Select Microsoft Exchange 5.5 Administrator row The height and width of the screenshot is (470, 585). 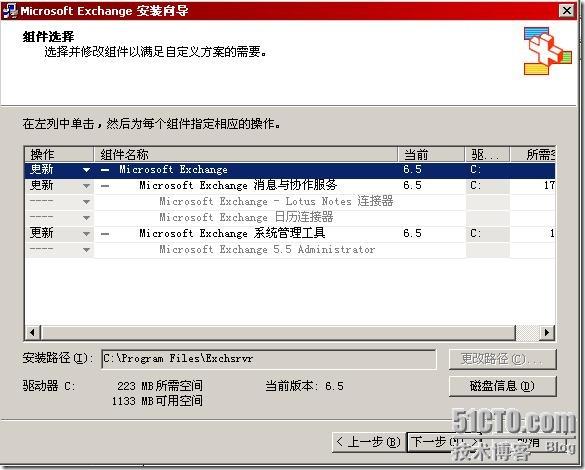tap(290, 250)
